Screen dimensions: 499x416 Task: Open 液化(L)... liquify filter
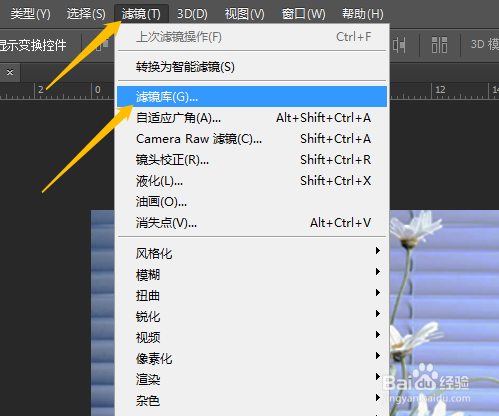tap(252, 181)
